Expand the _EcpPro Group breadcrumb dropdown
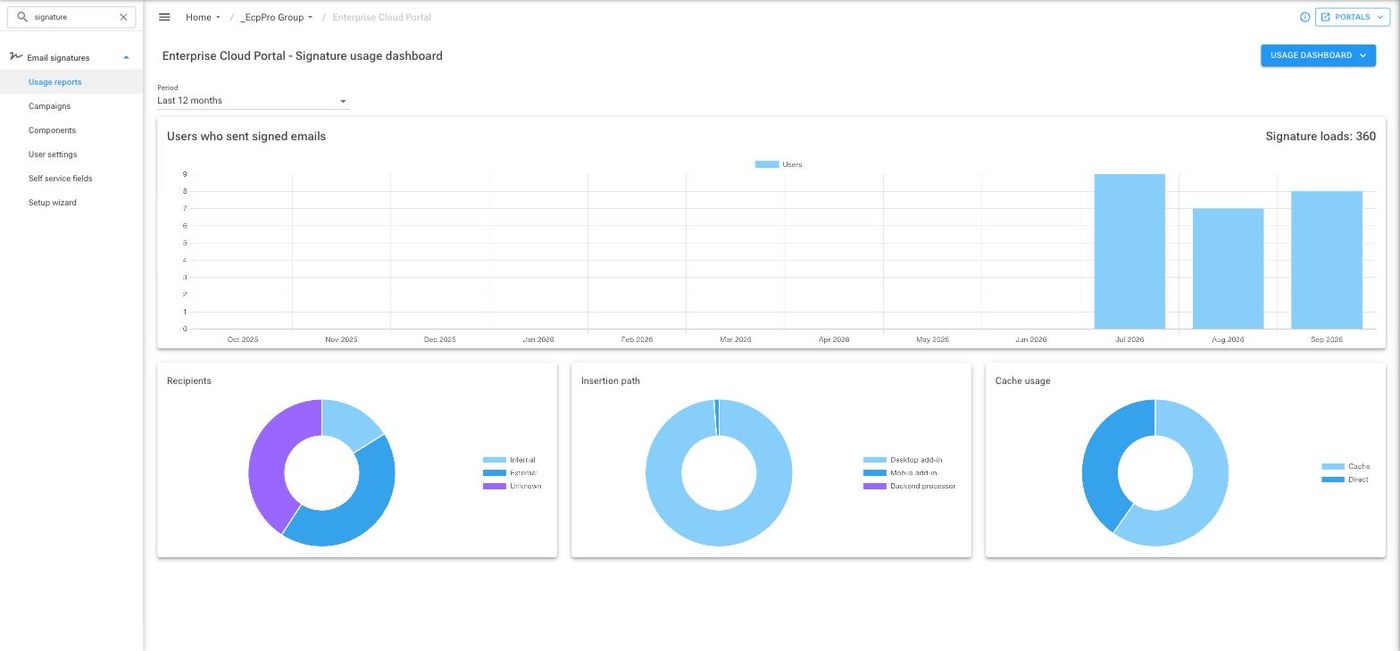The image size is (1400, 651). (277, 17)
